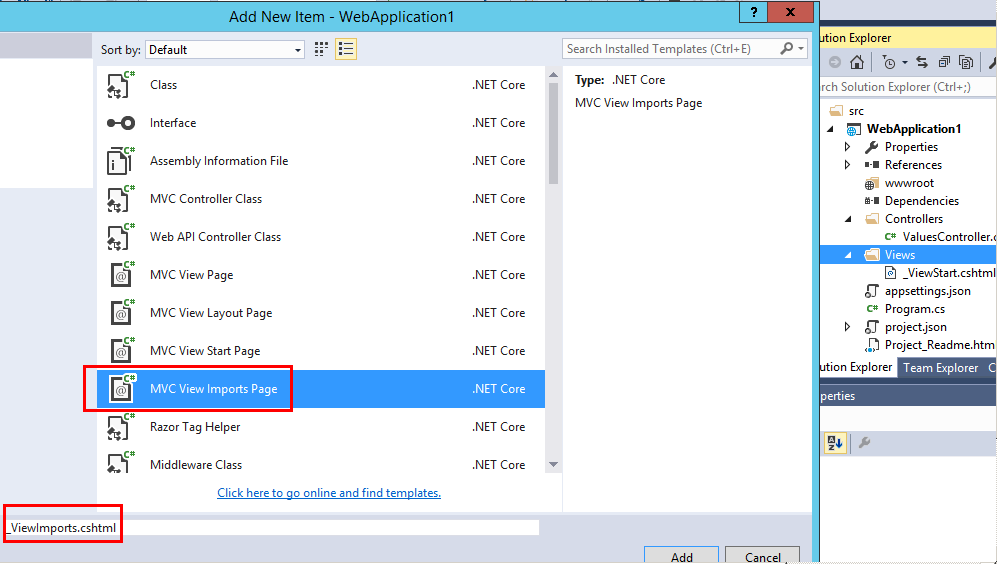This screenshot has height=564, width=997.
Task: Select the Class template icon
Action: coord(121,85)
